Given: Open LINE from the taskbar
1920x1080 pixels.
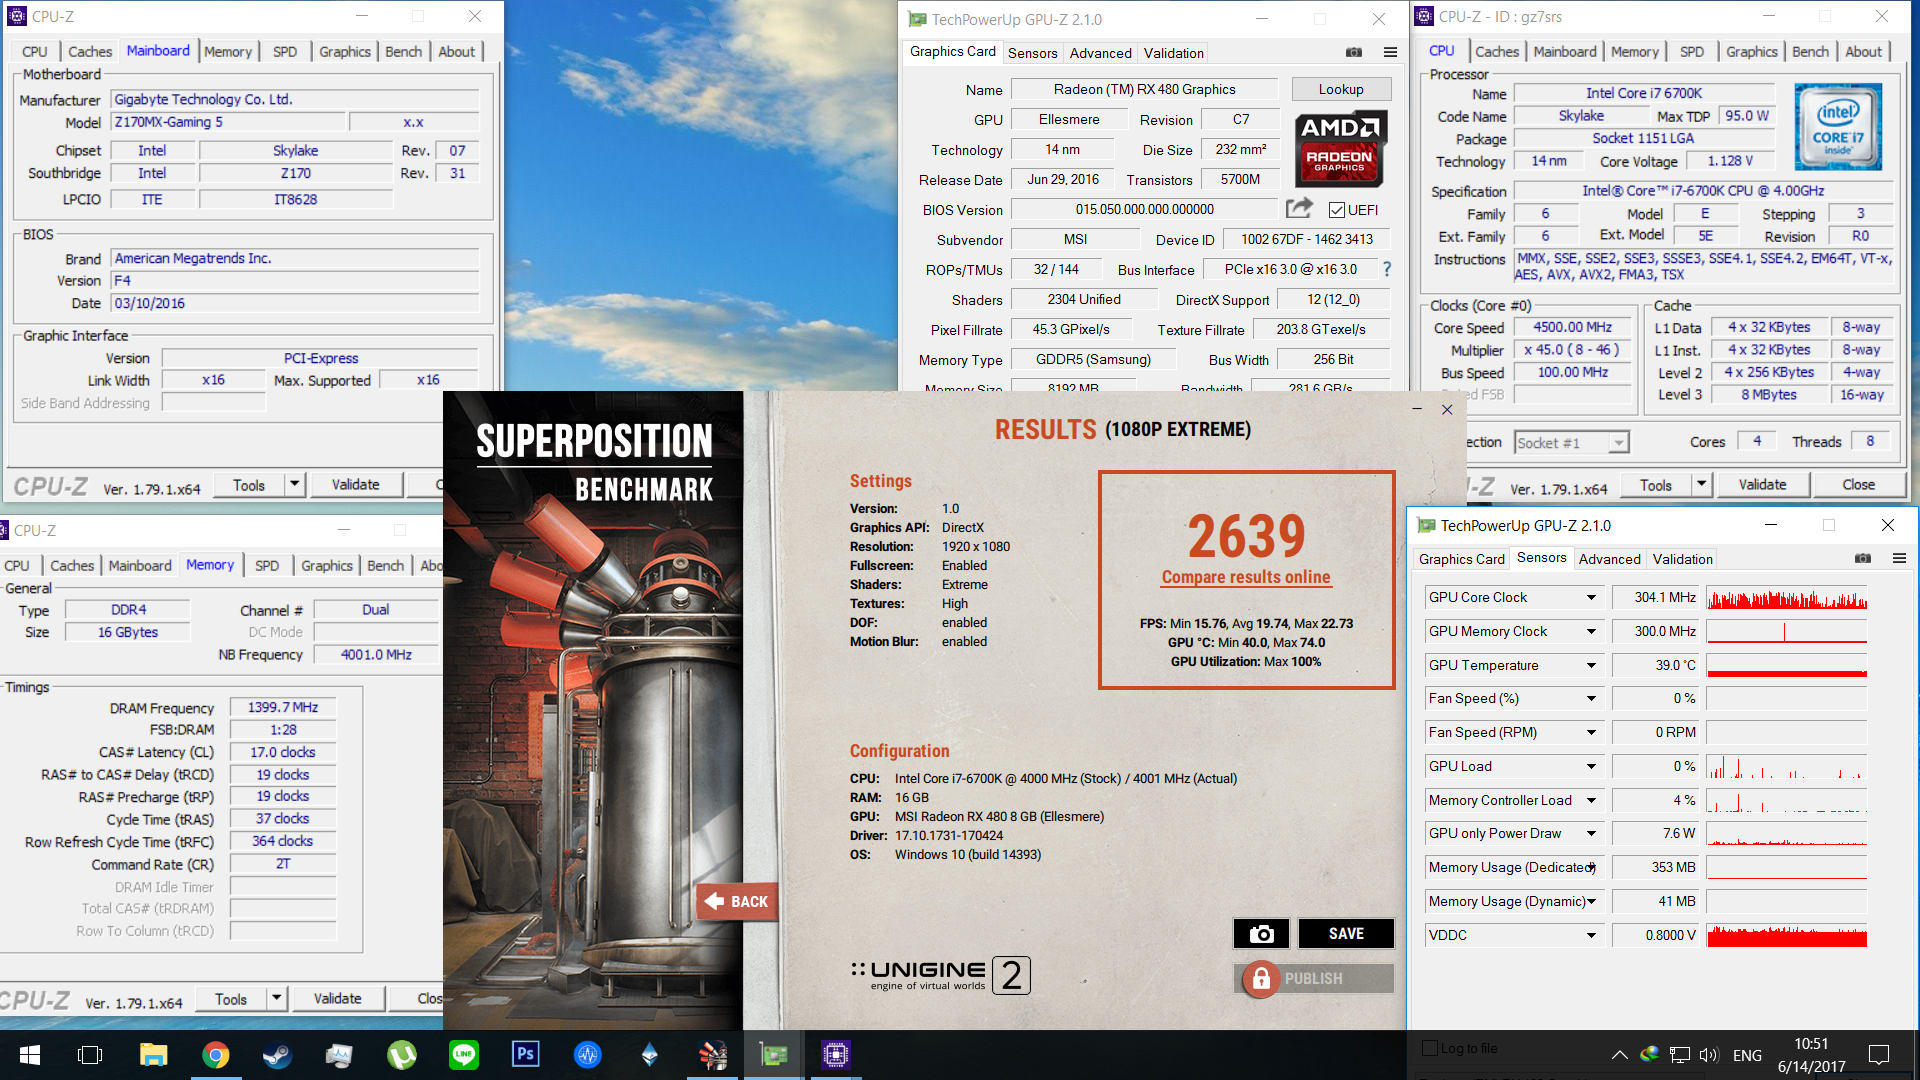Looking at the screenshot, I should [463, 1054].
